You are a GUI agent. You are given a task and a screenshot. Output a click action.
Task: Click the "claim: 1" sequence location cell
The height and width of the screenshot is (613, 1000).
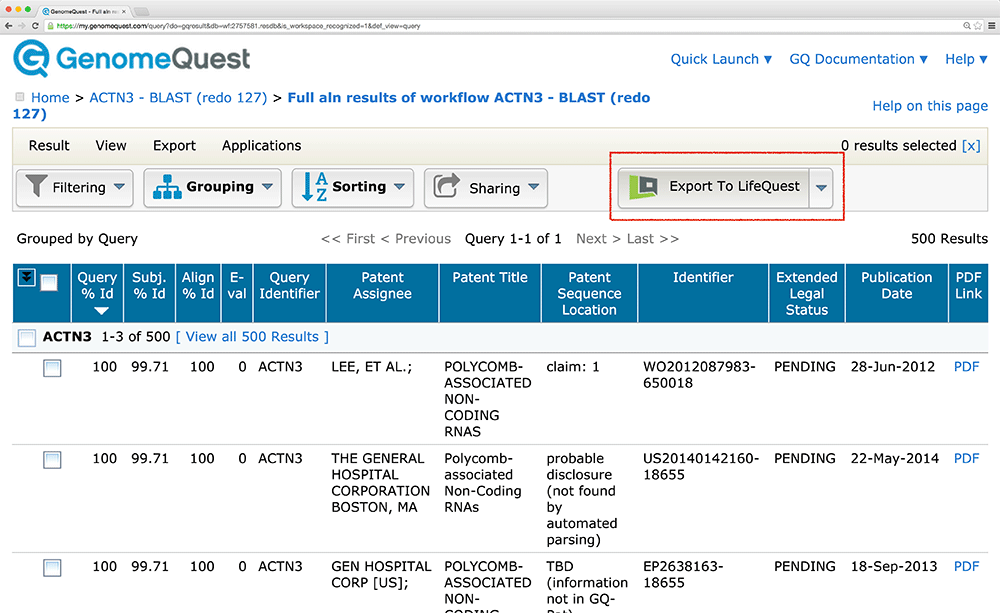[x=573, y=367]
